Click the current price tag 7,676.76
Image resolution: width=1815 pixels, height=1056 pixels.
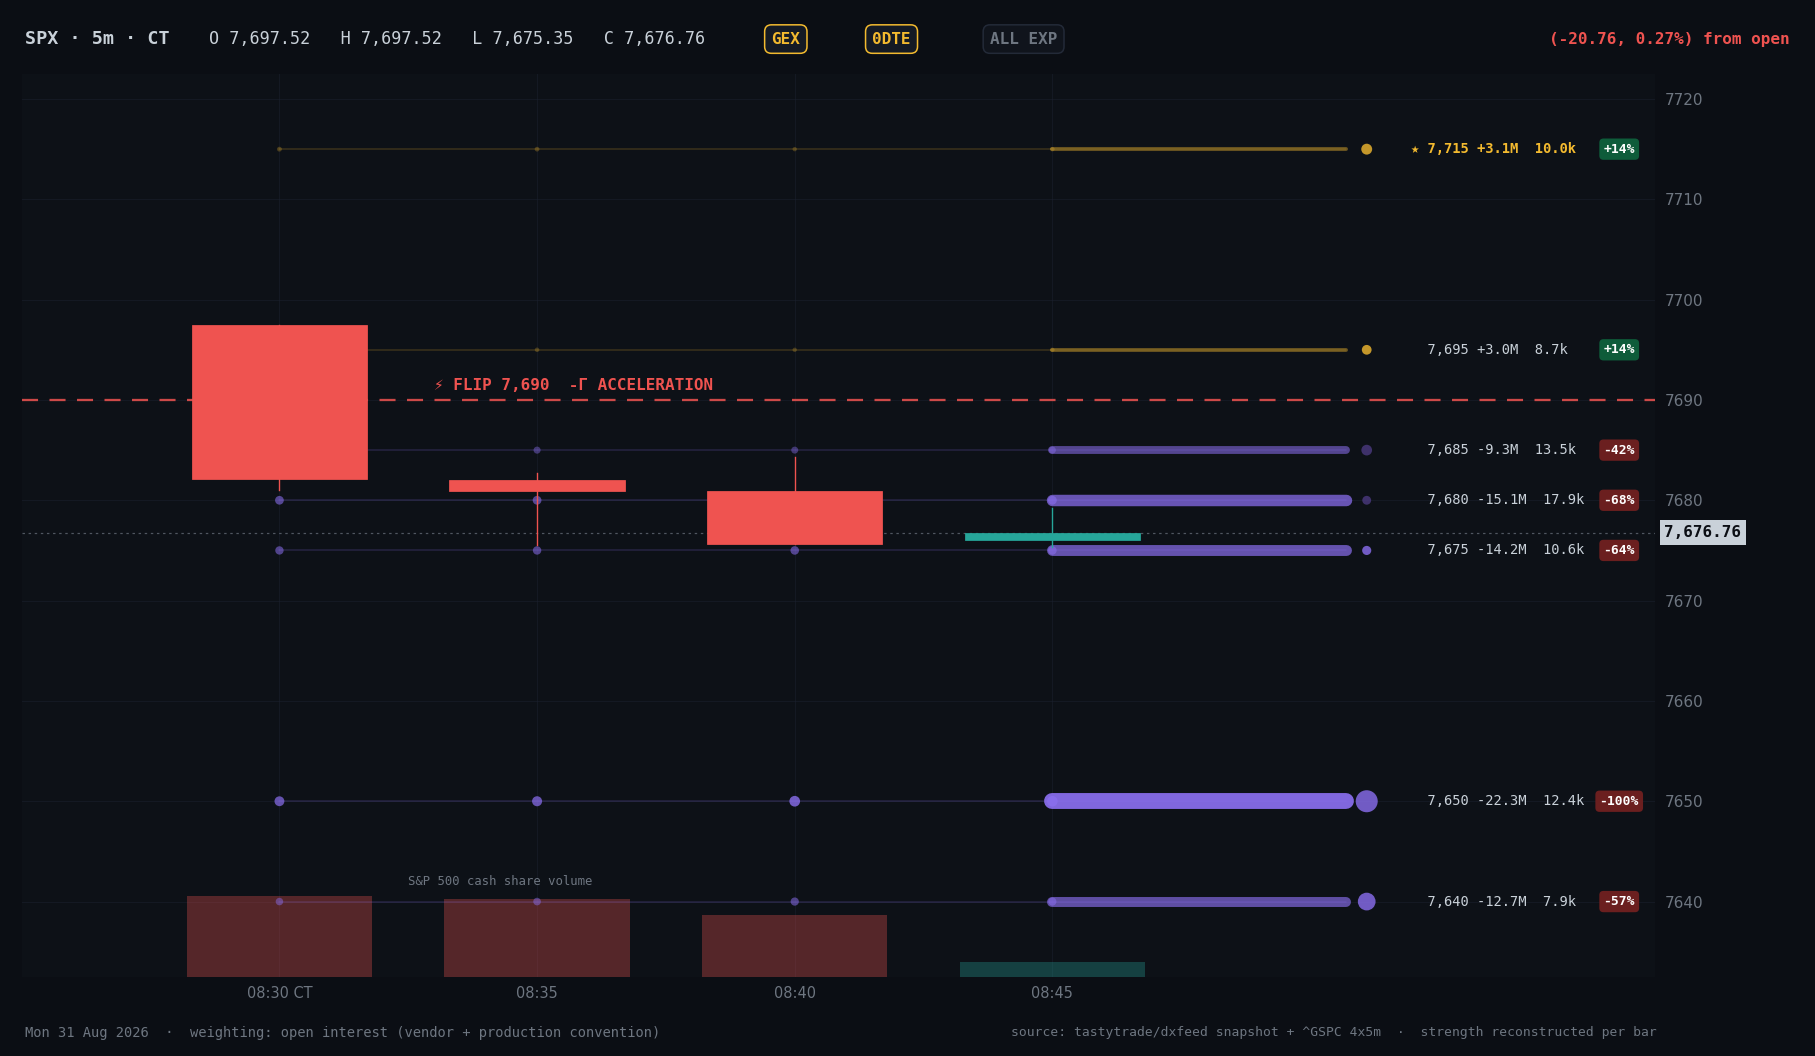tap(1702, 532)
